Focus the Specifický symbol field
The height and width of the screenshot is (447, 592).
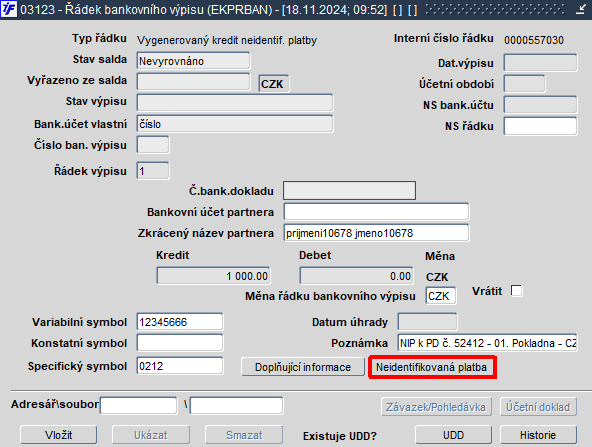point(180,366)
